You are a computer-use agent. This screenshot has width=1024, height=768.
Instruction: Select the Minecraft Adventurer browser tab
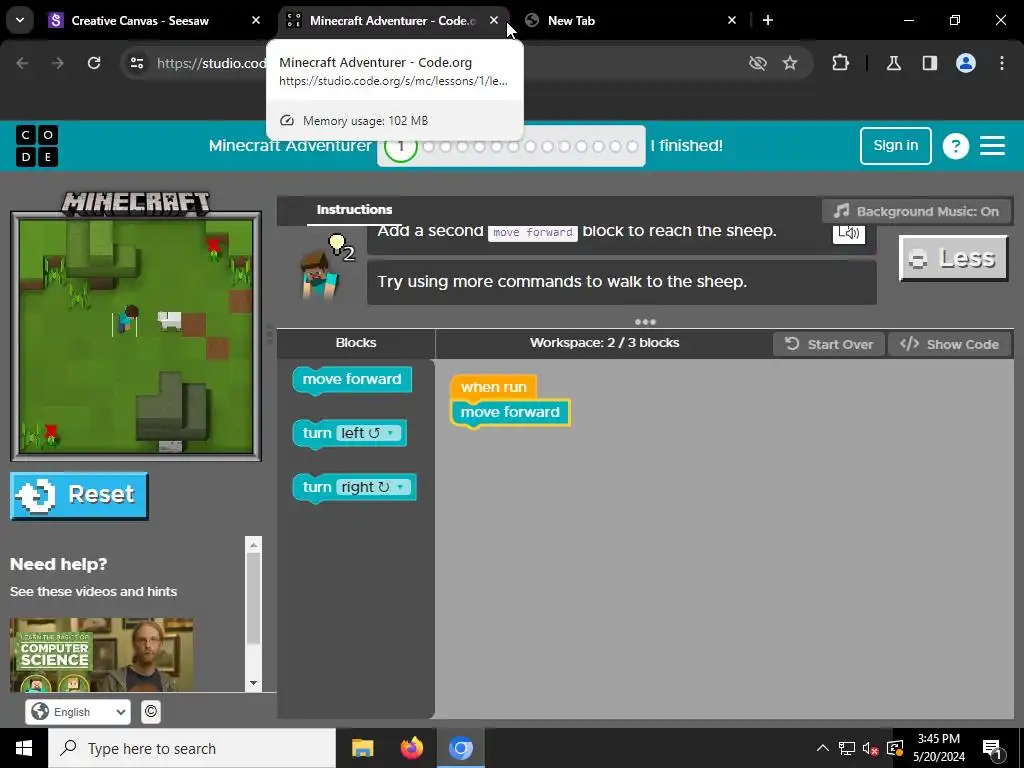click(x=392, y=20)
